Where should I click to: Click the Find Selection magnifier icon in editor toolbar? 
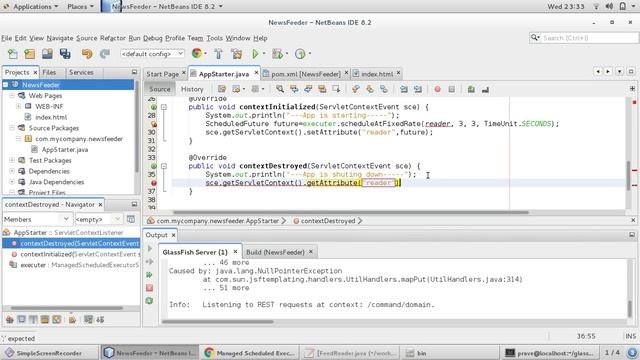[x=280, y=89]
